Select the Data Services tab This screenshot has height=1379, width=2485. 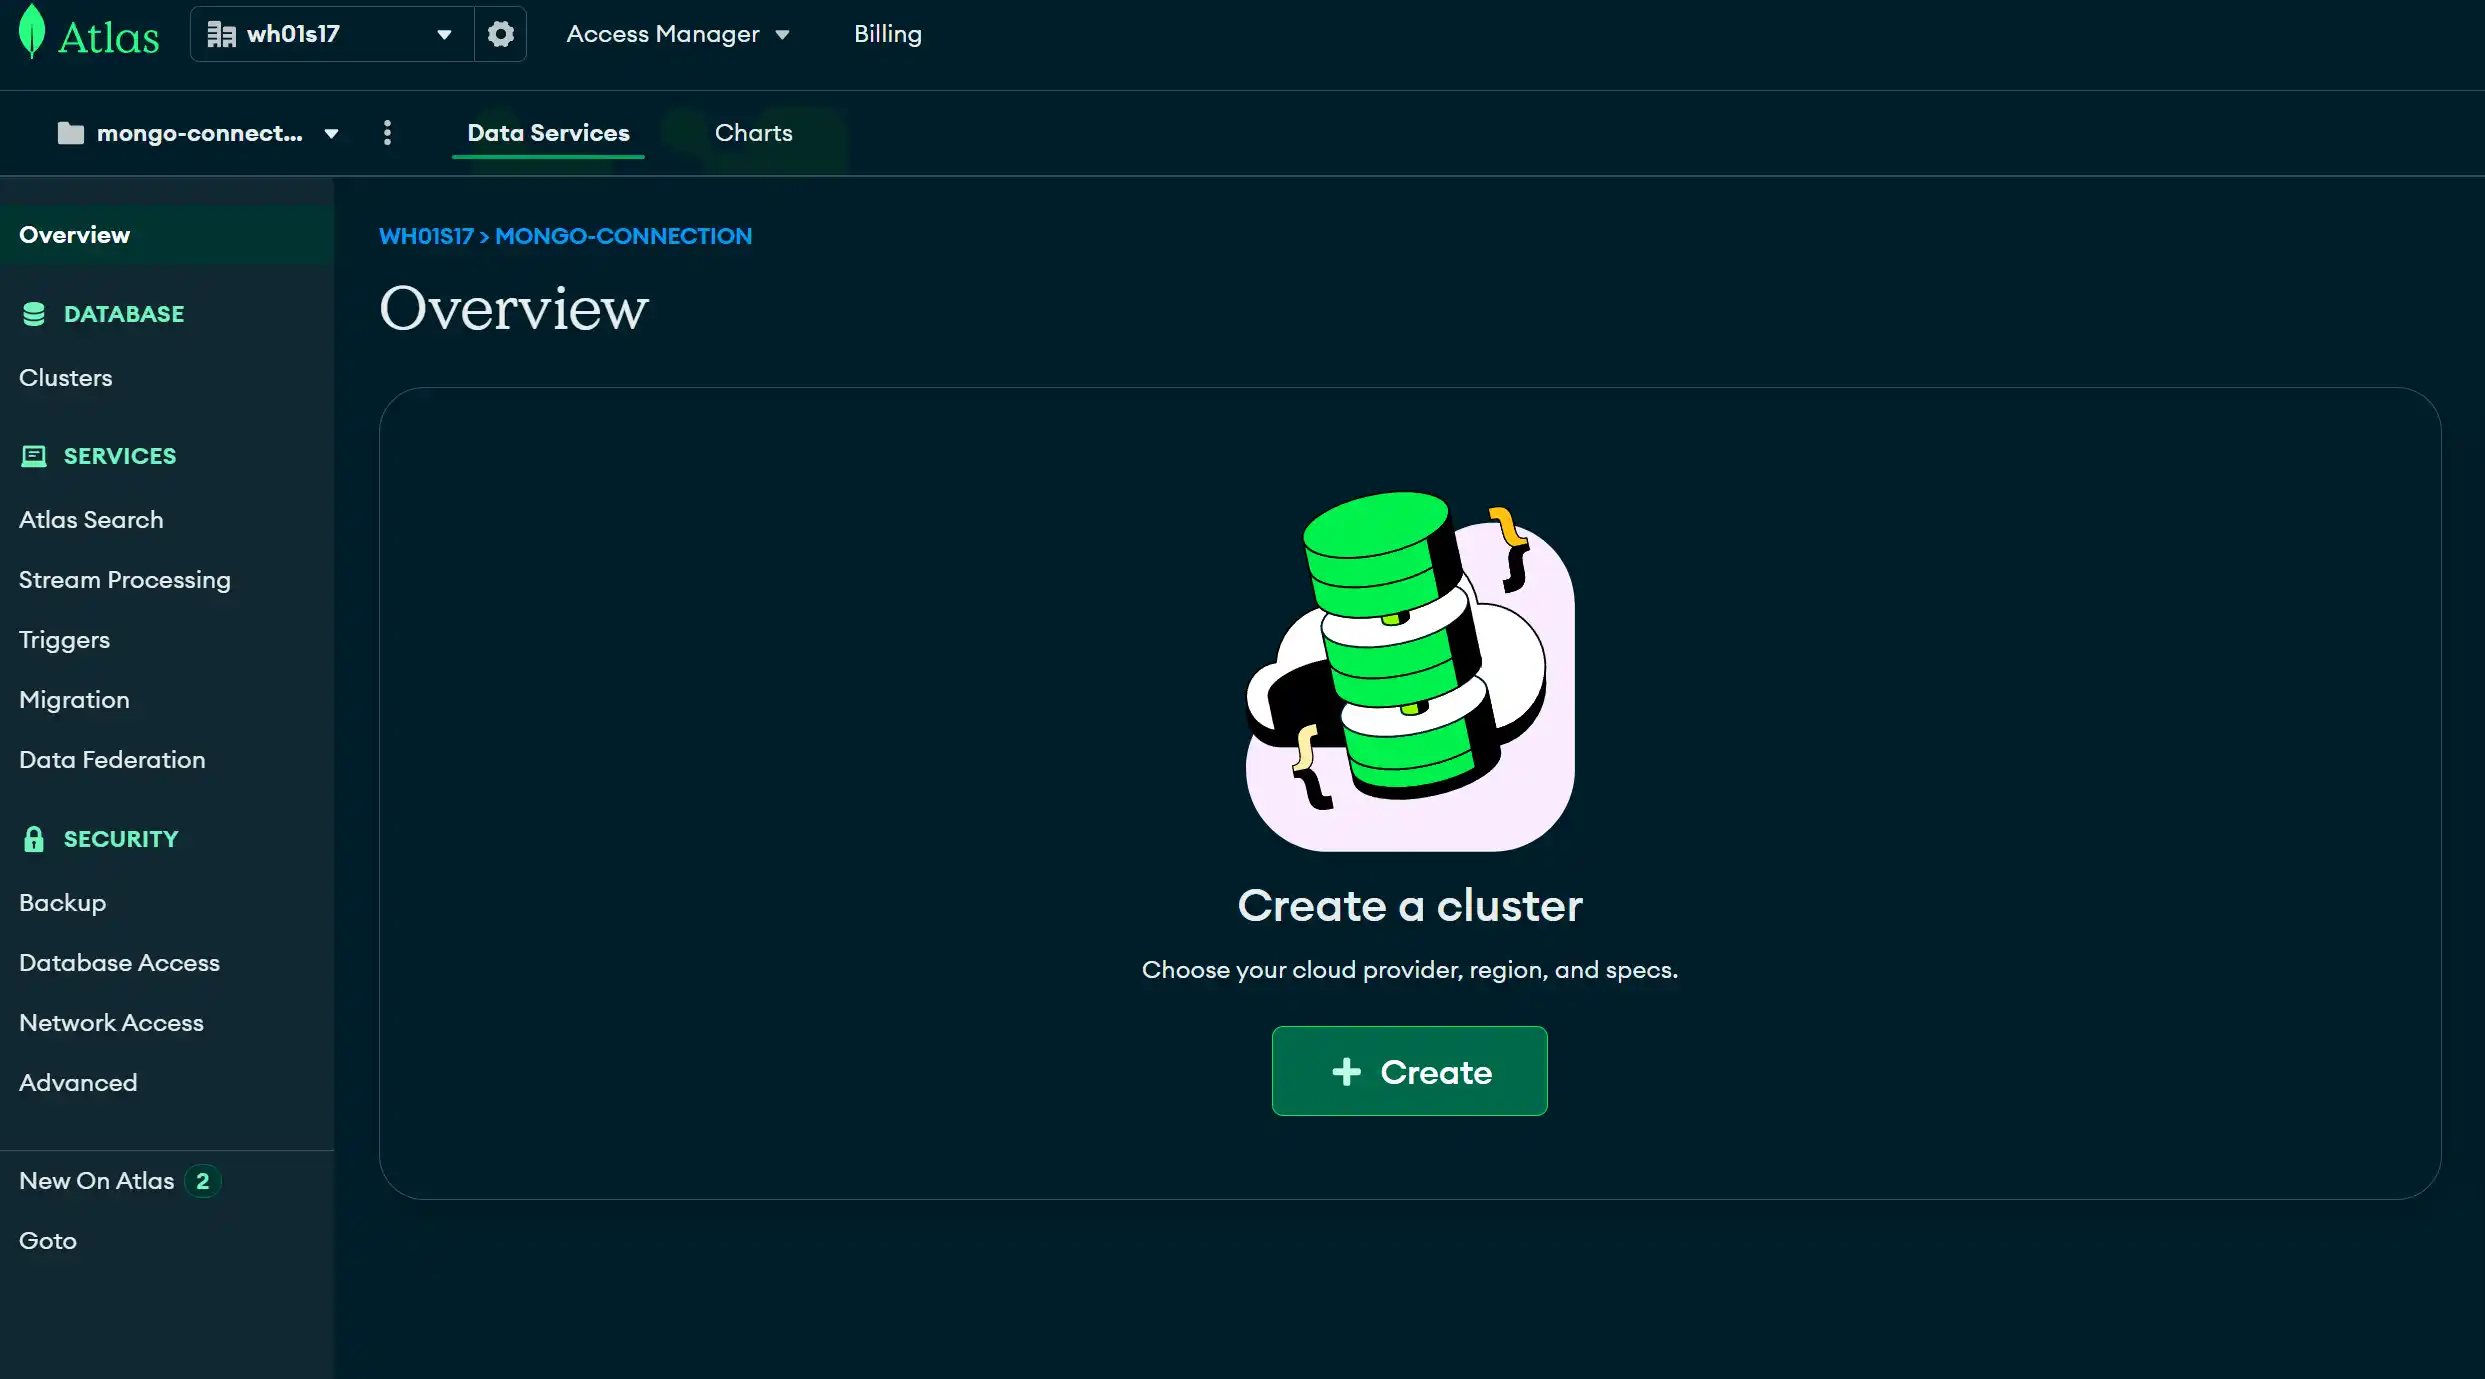pyautogui.click(x=548, y=133)
